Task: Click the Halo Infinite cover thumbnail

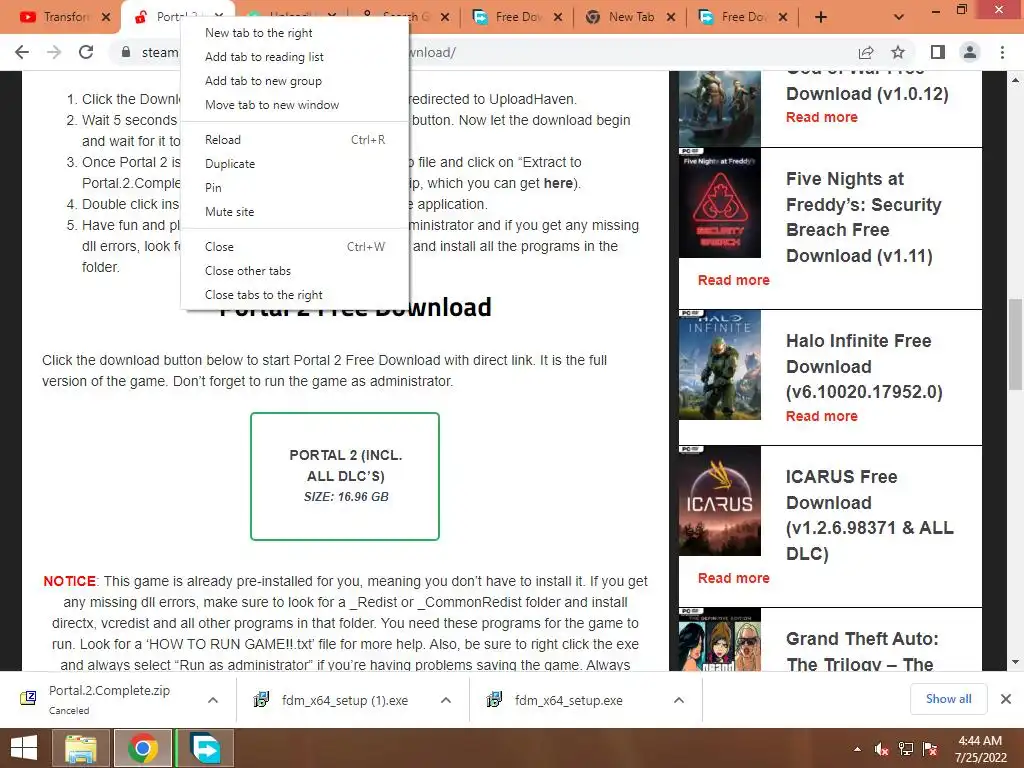Action: 720,365
